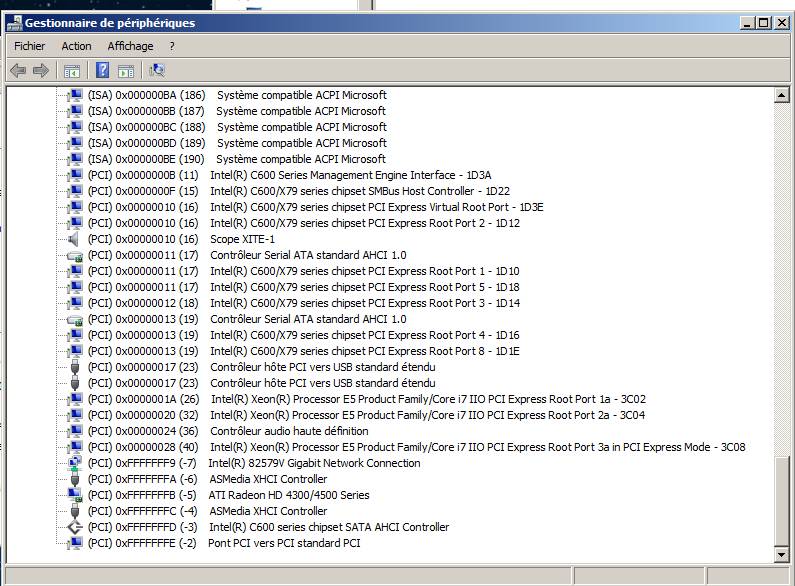
Task: Select Intel(R) 82579V Gigabit Network Connection
Action: click(254, 463)
